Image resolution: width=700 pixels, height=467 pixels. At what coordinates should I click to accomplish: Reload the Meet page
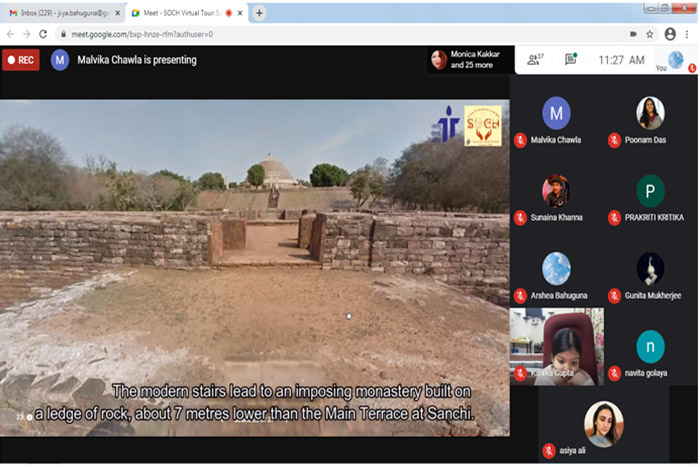point(43,34)
